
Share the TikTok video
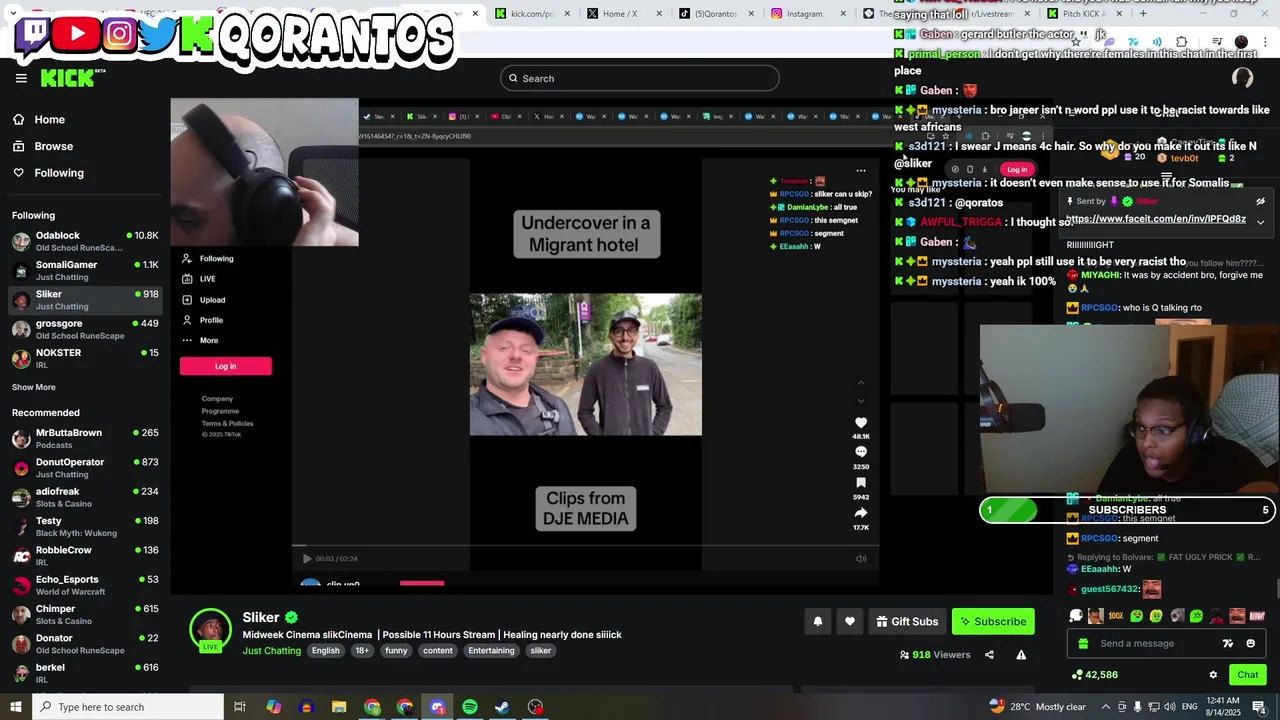(861, 513)
